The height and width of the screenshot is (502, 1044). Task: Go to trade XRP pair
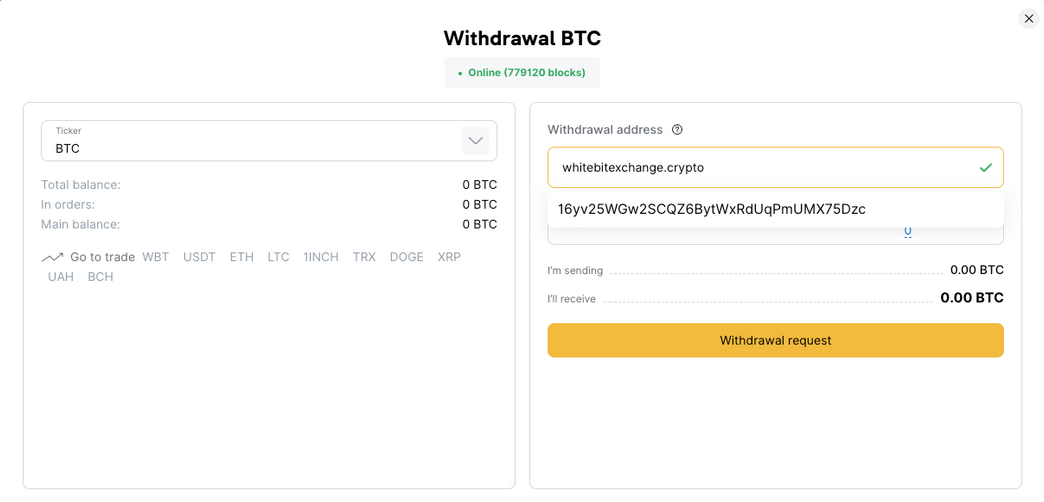pyautogui.click(x=449, y=257)
